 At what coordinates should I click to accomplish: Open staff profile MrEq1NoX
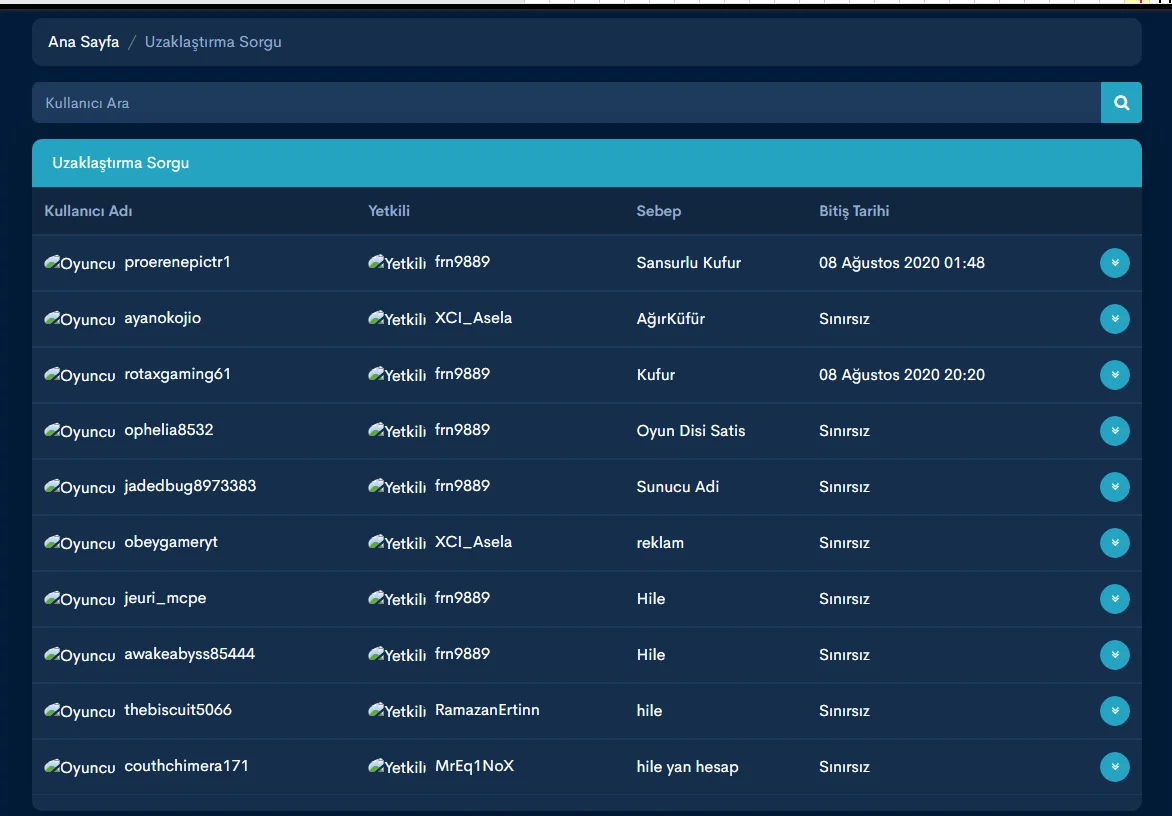click(x=475, y=766)
